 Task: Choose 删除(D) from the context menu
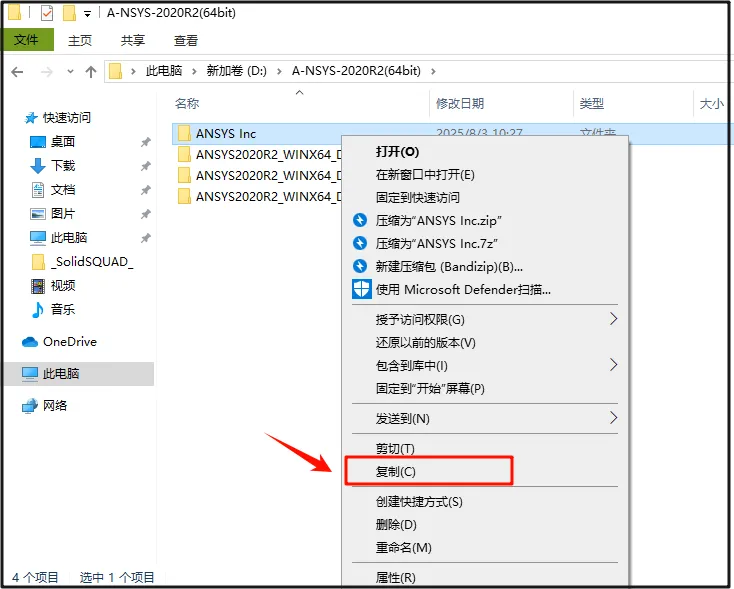point(485,524)
